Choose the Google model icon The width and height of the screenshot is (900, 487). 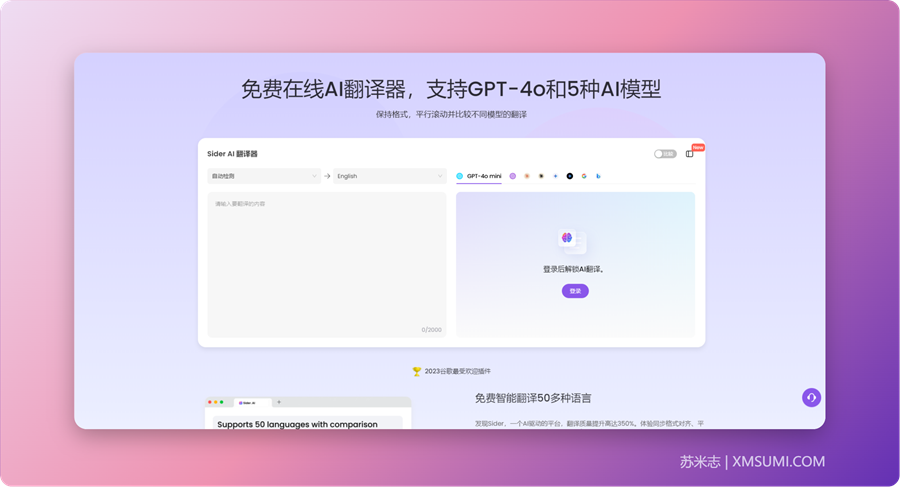pyautogui.click(x=584, y=176)
